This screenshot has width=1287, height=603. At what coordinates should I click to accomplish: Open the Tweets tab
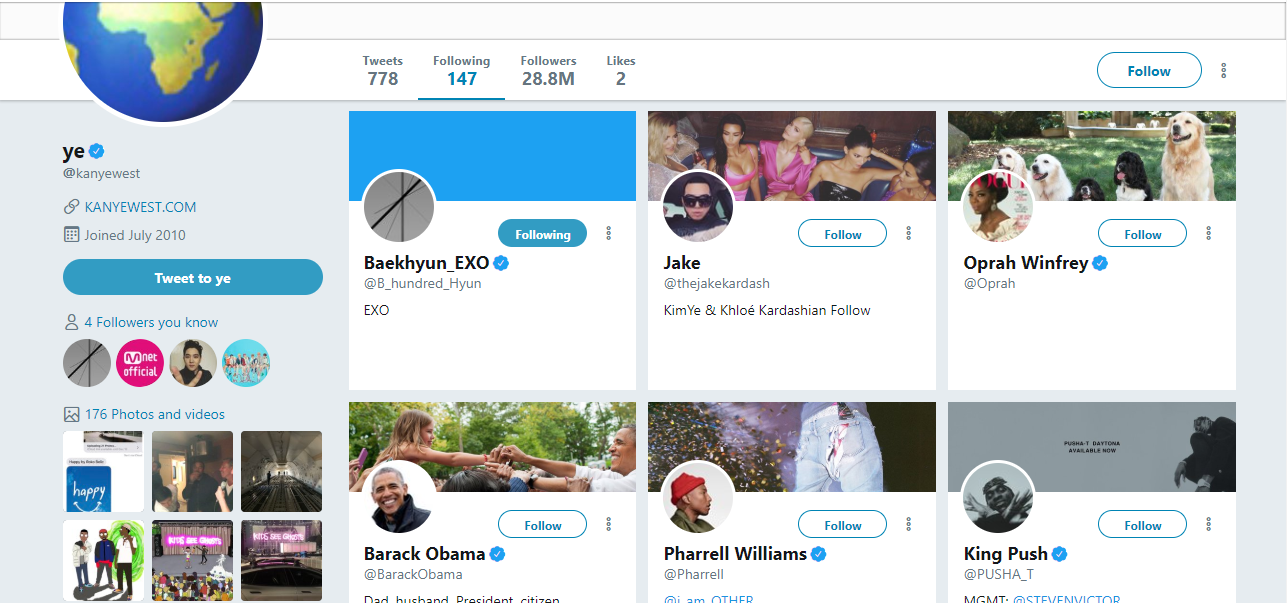click(383, 70)
